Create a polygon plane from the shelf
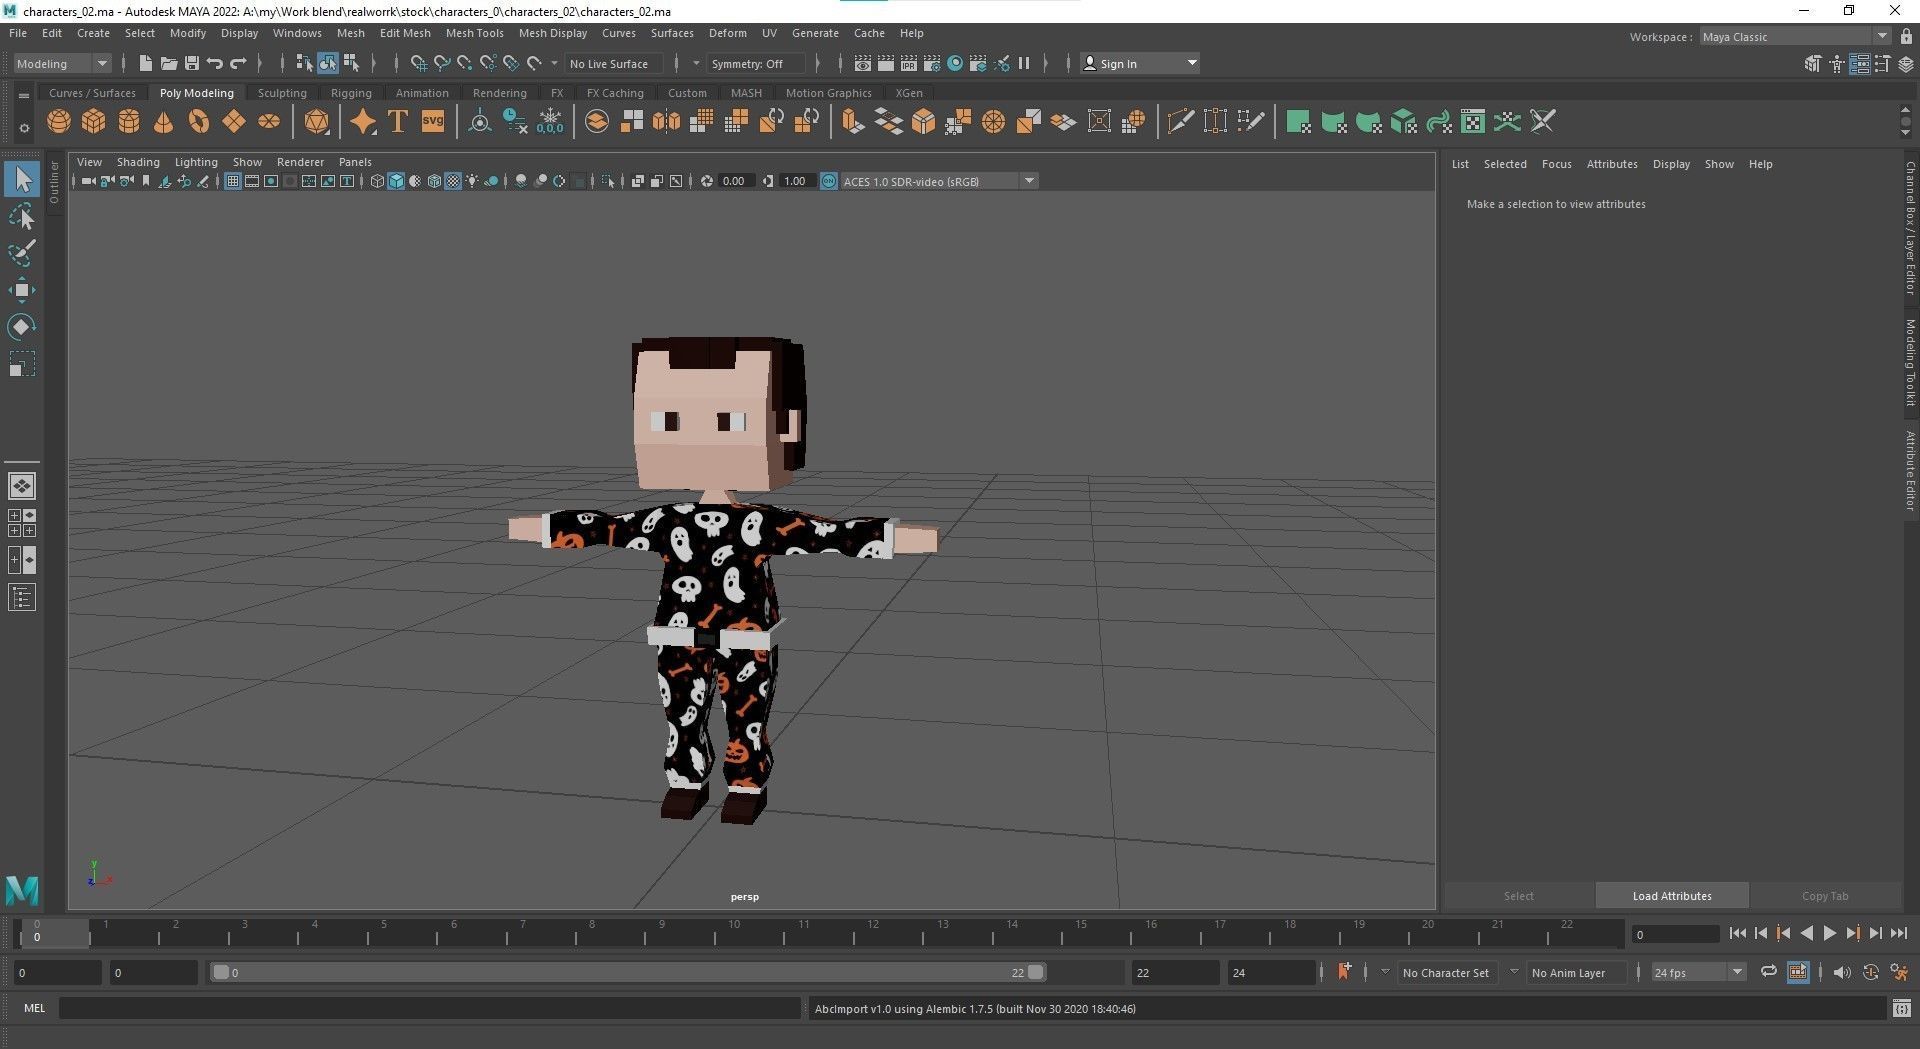This screenshot has height=1049, width=1920. coord(234,122)
